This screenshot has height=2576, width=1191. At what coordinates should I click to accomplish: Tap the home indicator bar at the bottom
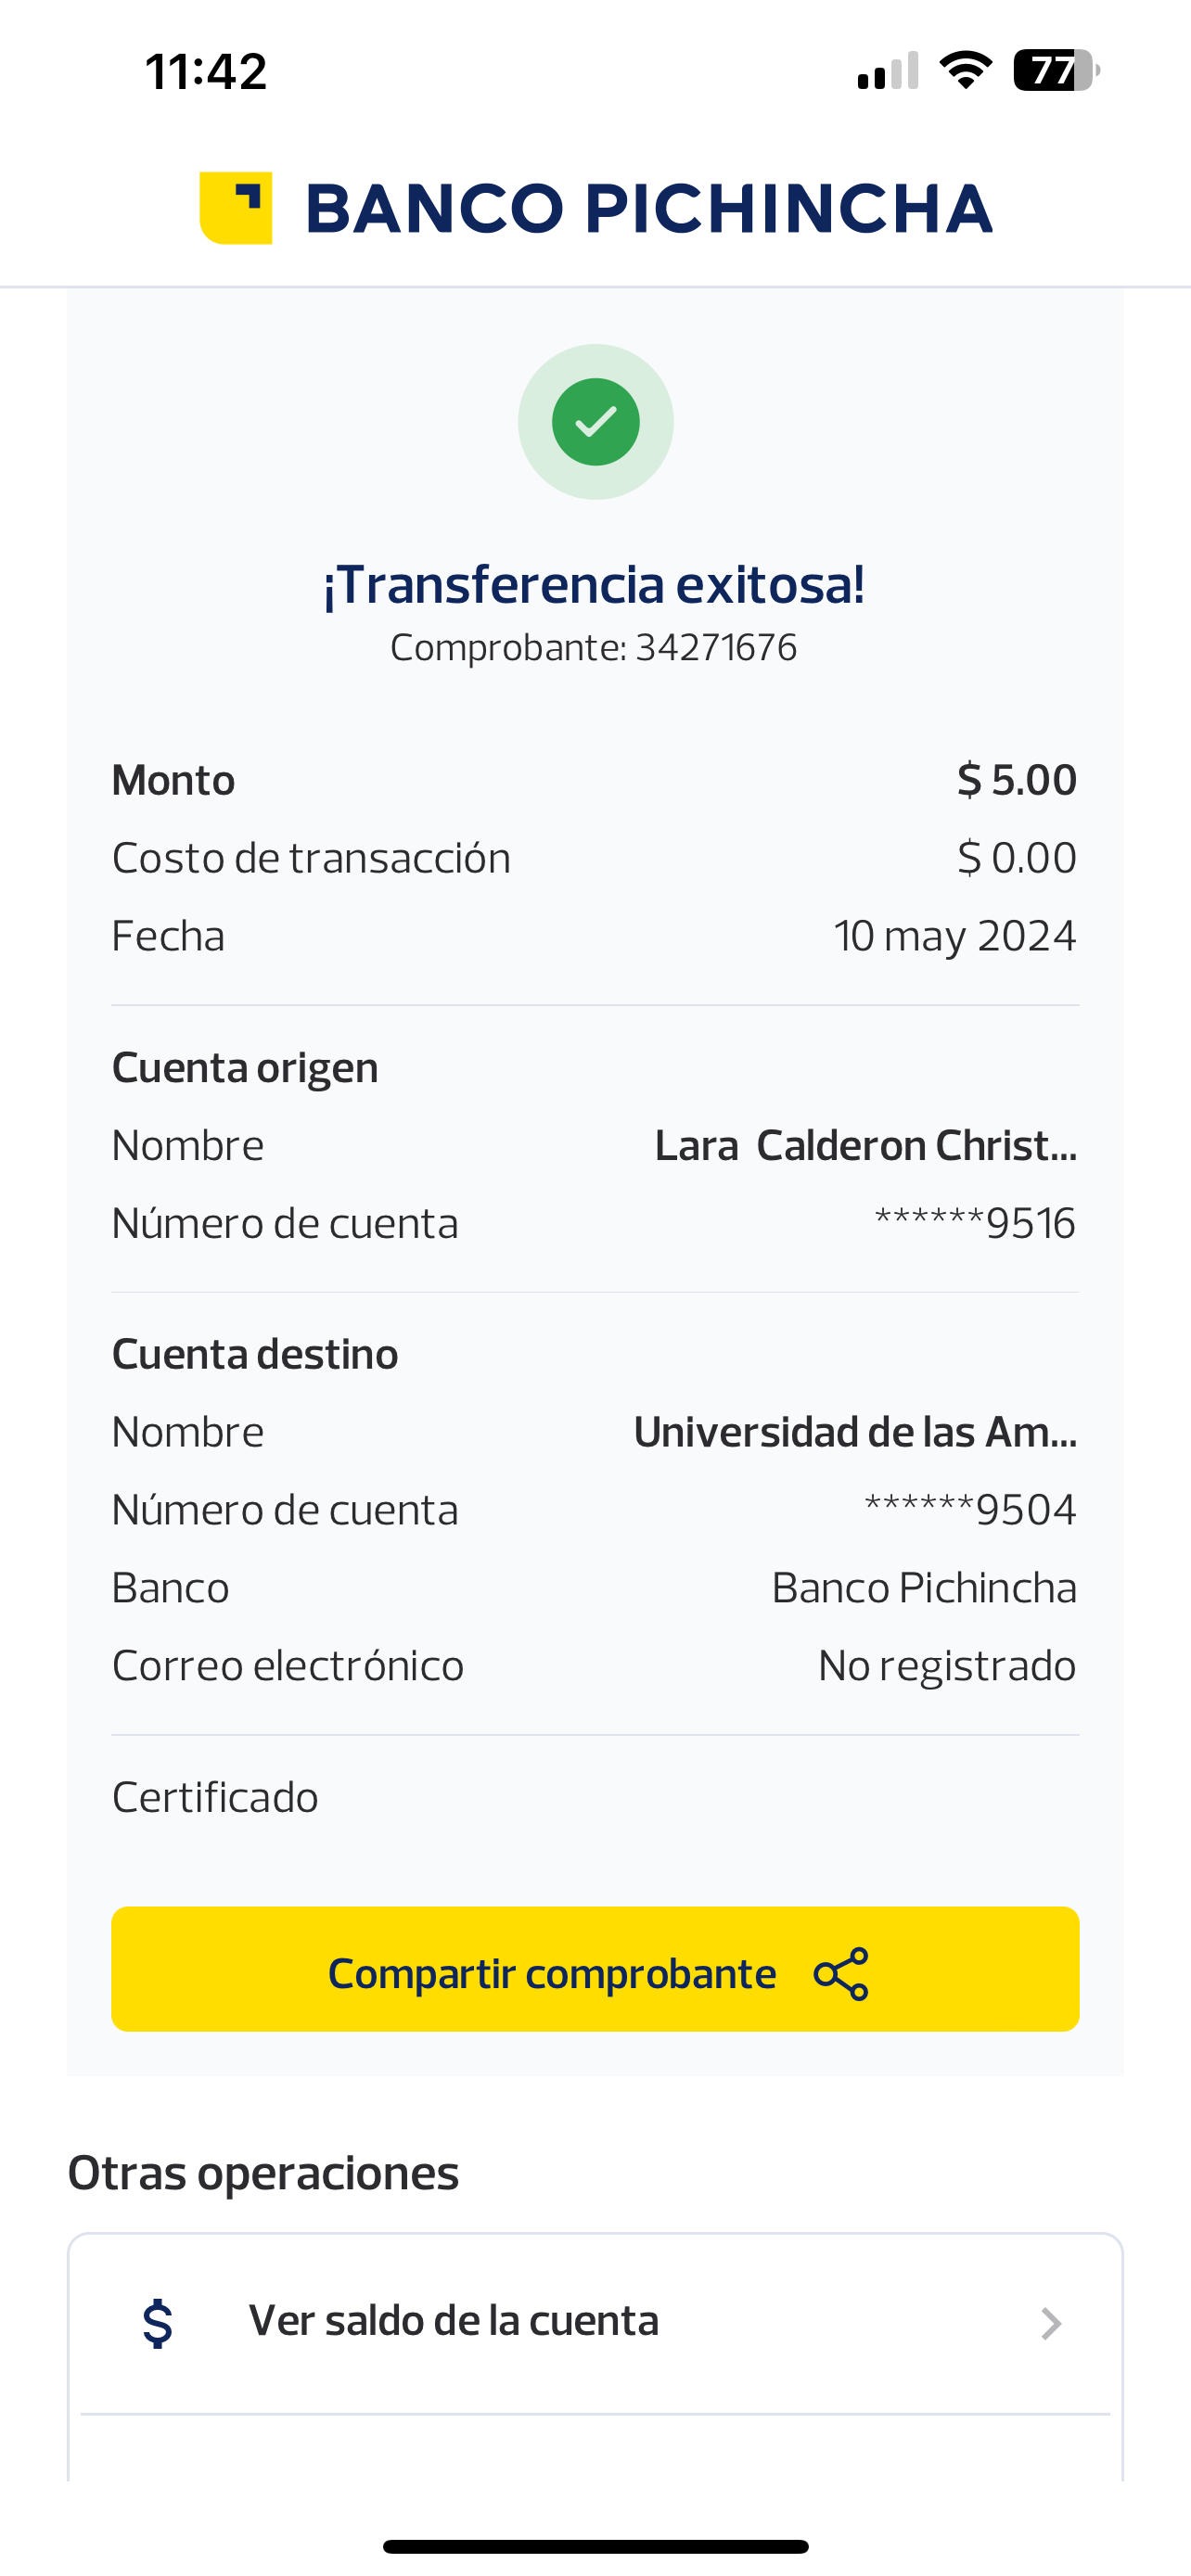coord(595,2546)
